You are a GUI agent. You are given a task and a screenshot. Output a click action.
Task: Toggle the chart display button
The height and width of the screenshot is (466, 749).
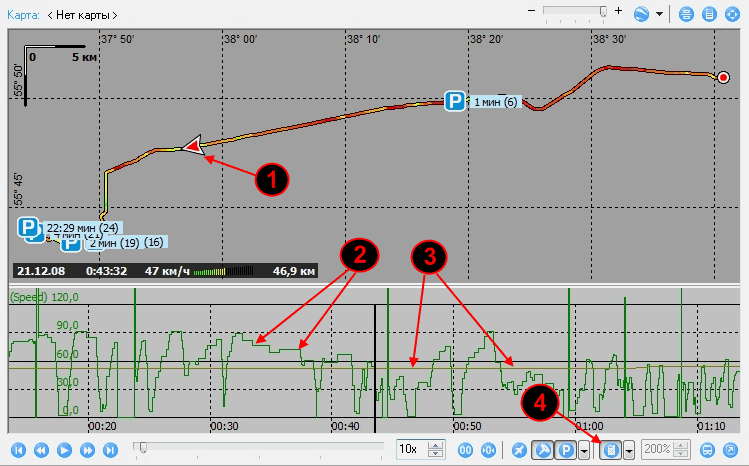609,450
